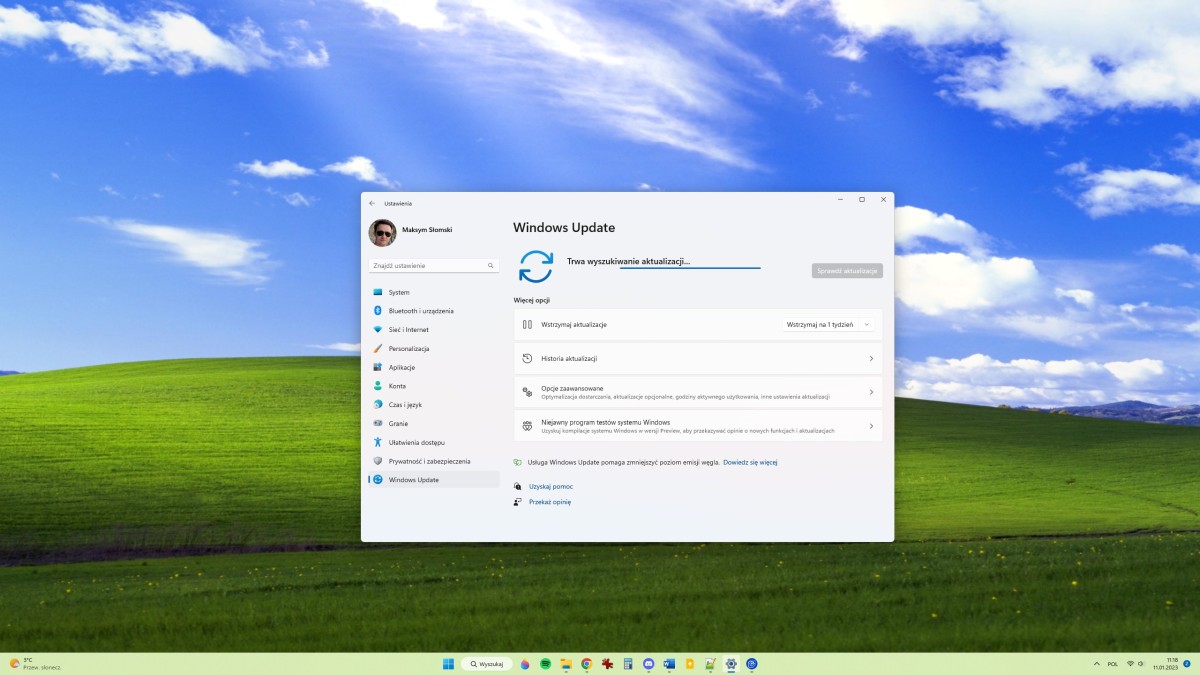Click the Bluetooth i urządzenia icon

378,311
